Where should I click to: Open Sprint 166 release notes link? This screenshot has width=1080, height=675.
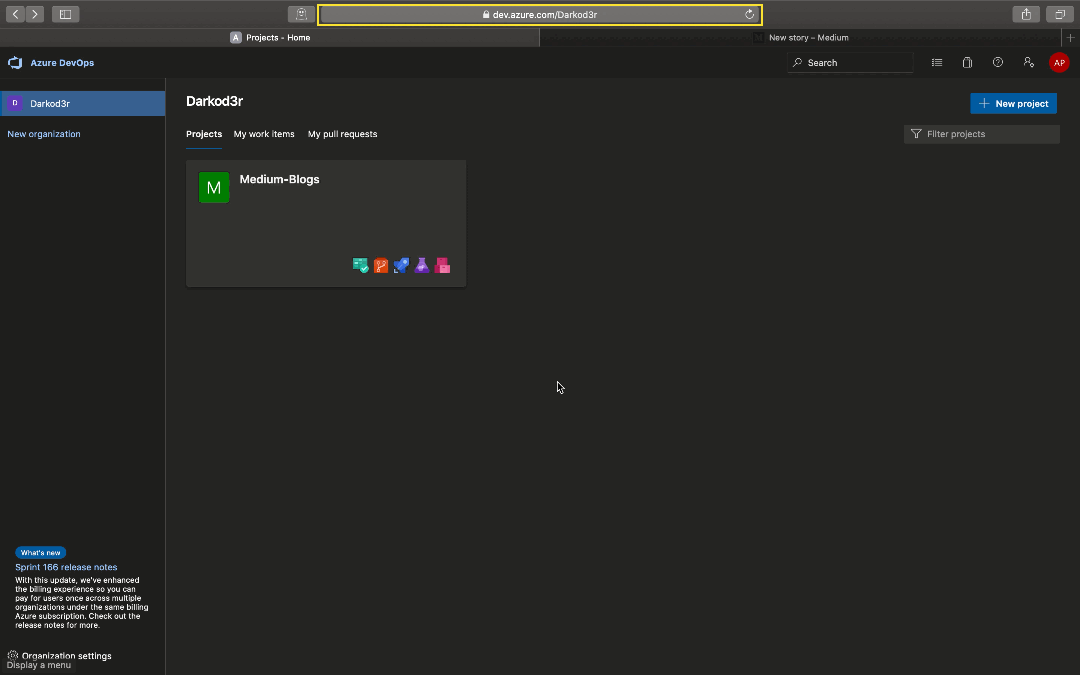(66, 567)
